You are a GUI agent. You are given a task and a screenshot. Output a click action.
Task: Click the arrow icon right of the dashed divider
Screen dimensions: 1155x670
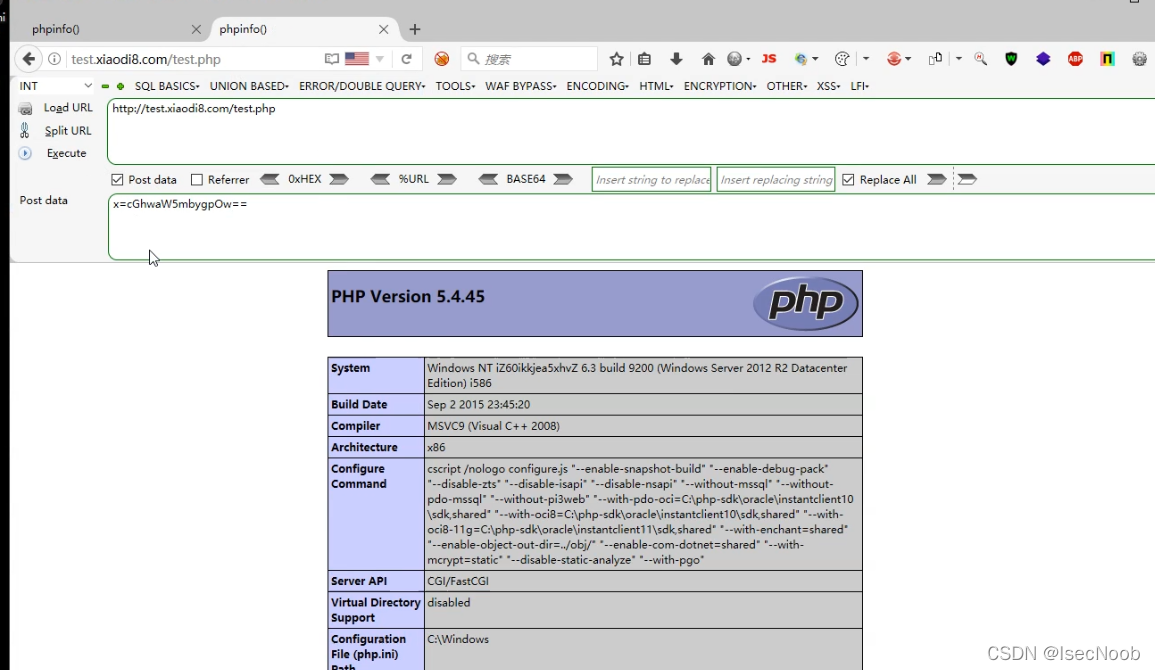click(967, 179)
